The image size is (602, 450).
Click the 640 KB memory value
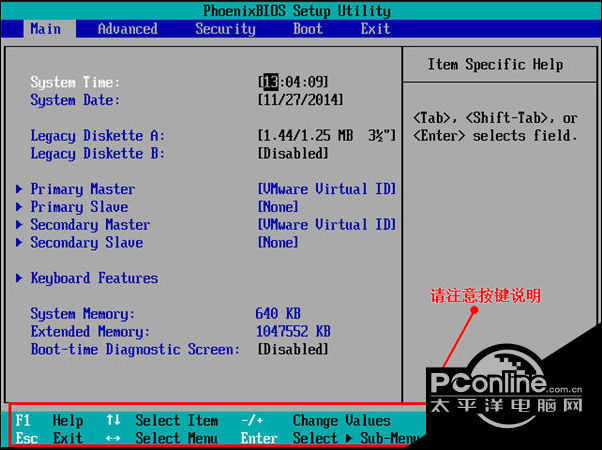[278, 313]
